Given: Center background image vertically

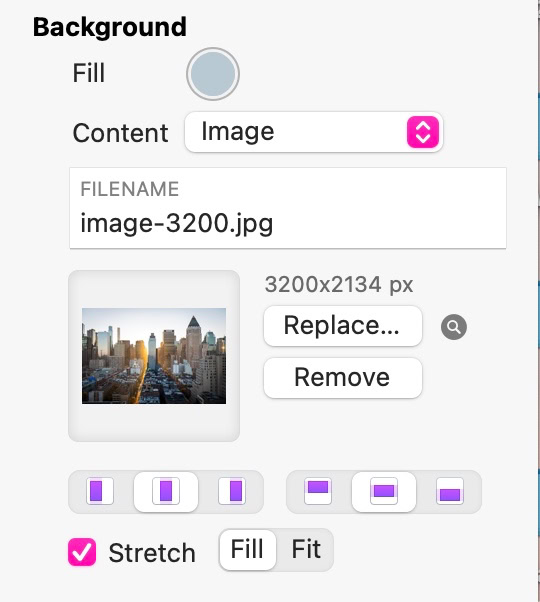Looking at the screenshot, I should (x=384, y=491).
